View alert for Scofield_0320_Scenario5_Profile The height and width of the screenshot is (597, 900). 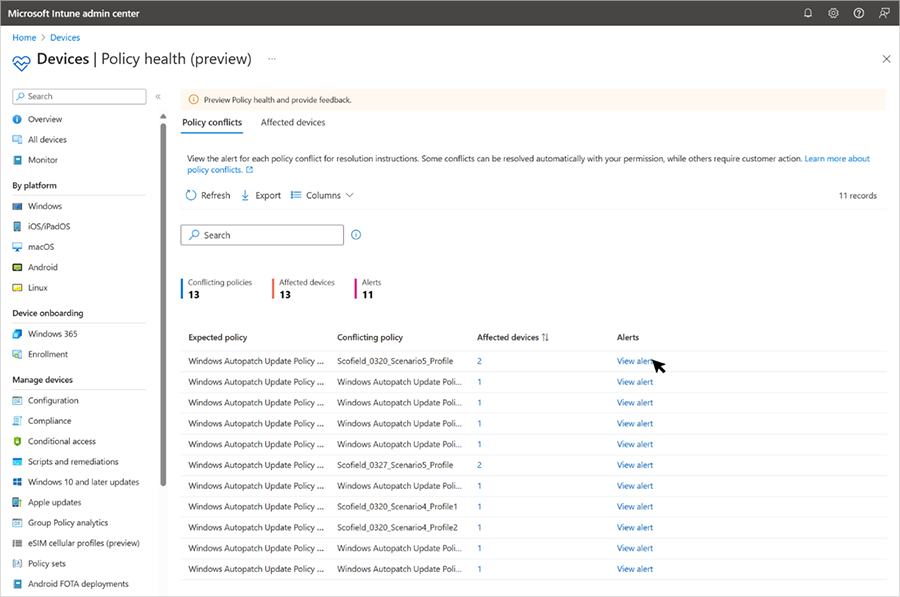[634, 361]
